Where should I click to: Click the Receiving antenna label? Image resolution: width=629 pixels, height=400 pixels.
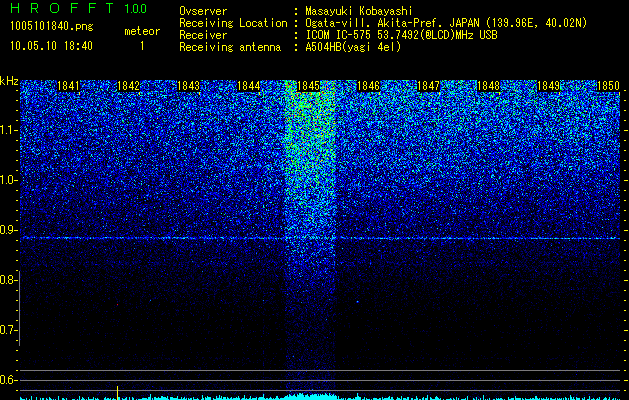230,47
